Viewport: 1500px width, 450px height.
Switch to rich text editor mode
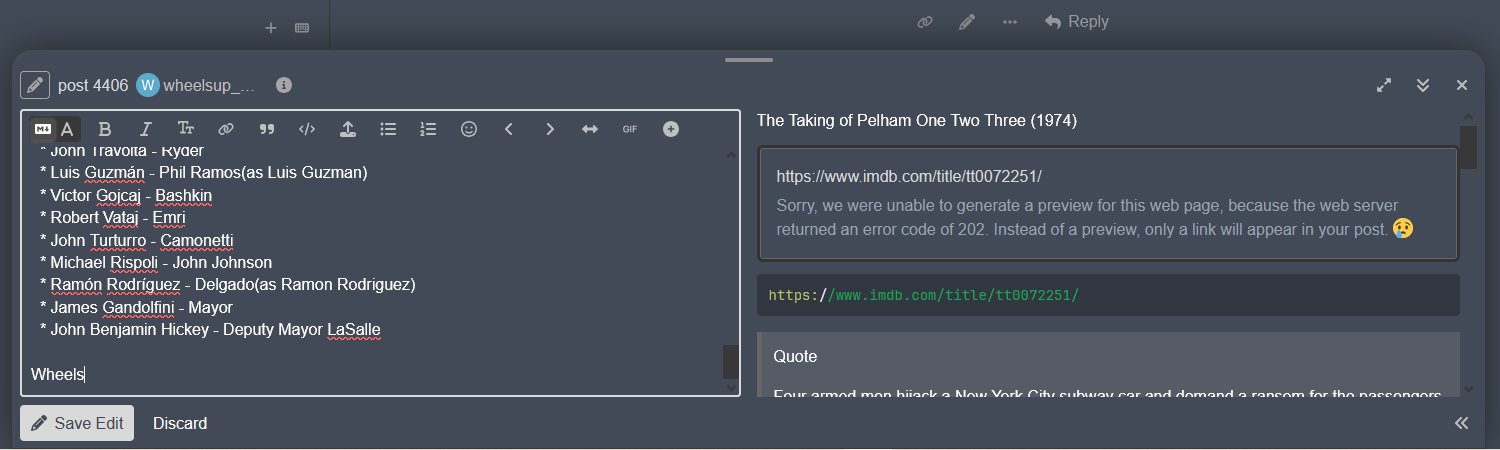(x=67, y=129)
